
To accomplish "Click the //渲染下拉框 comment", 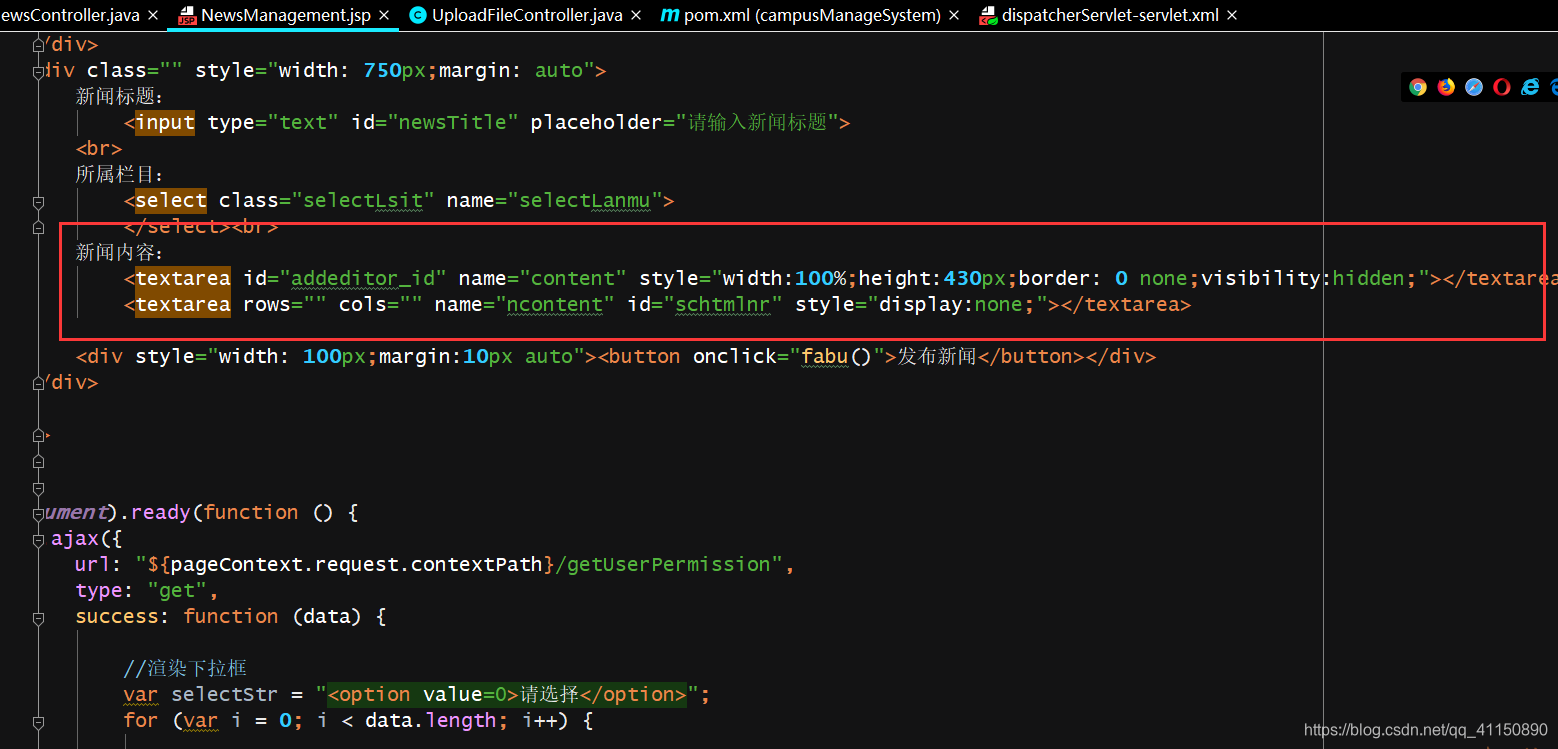I will point(185,669).
